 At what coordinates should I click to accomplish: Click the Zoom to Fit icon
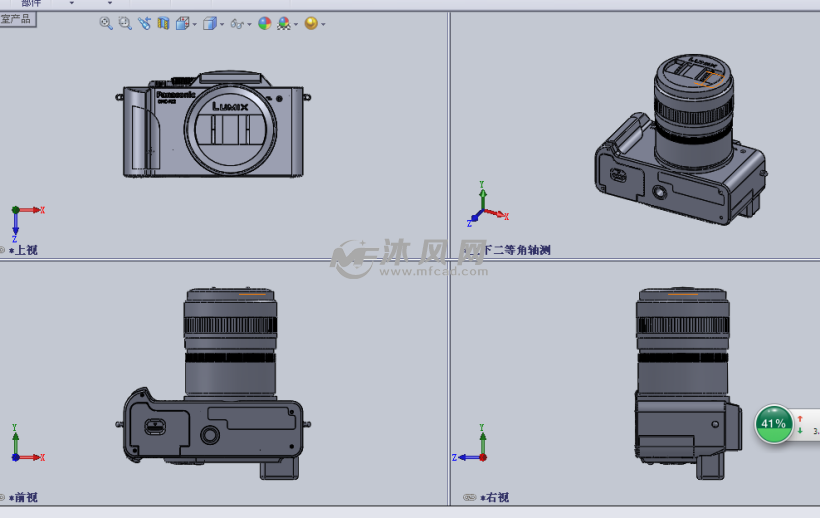point(106,24)
